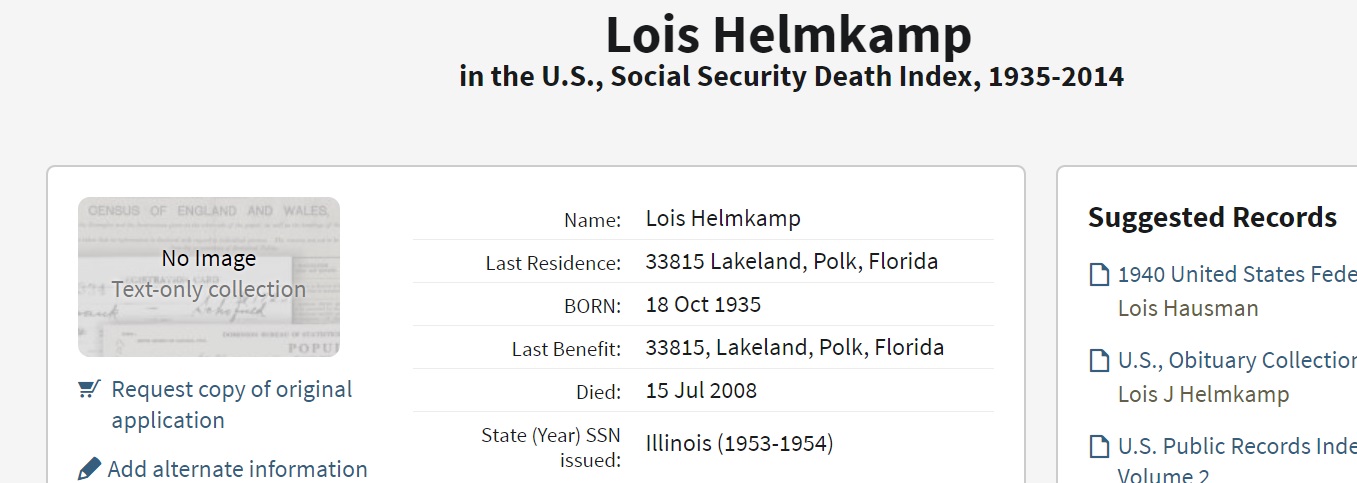Select the Lois Hausman suggested name
1357x483 pixels.
(1188, 308)
